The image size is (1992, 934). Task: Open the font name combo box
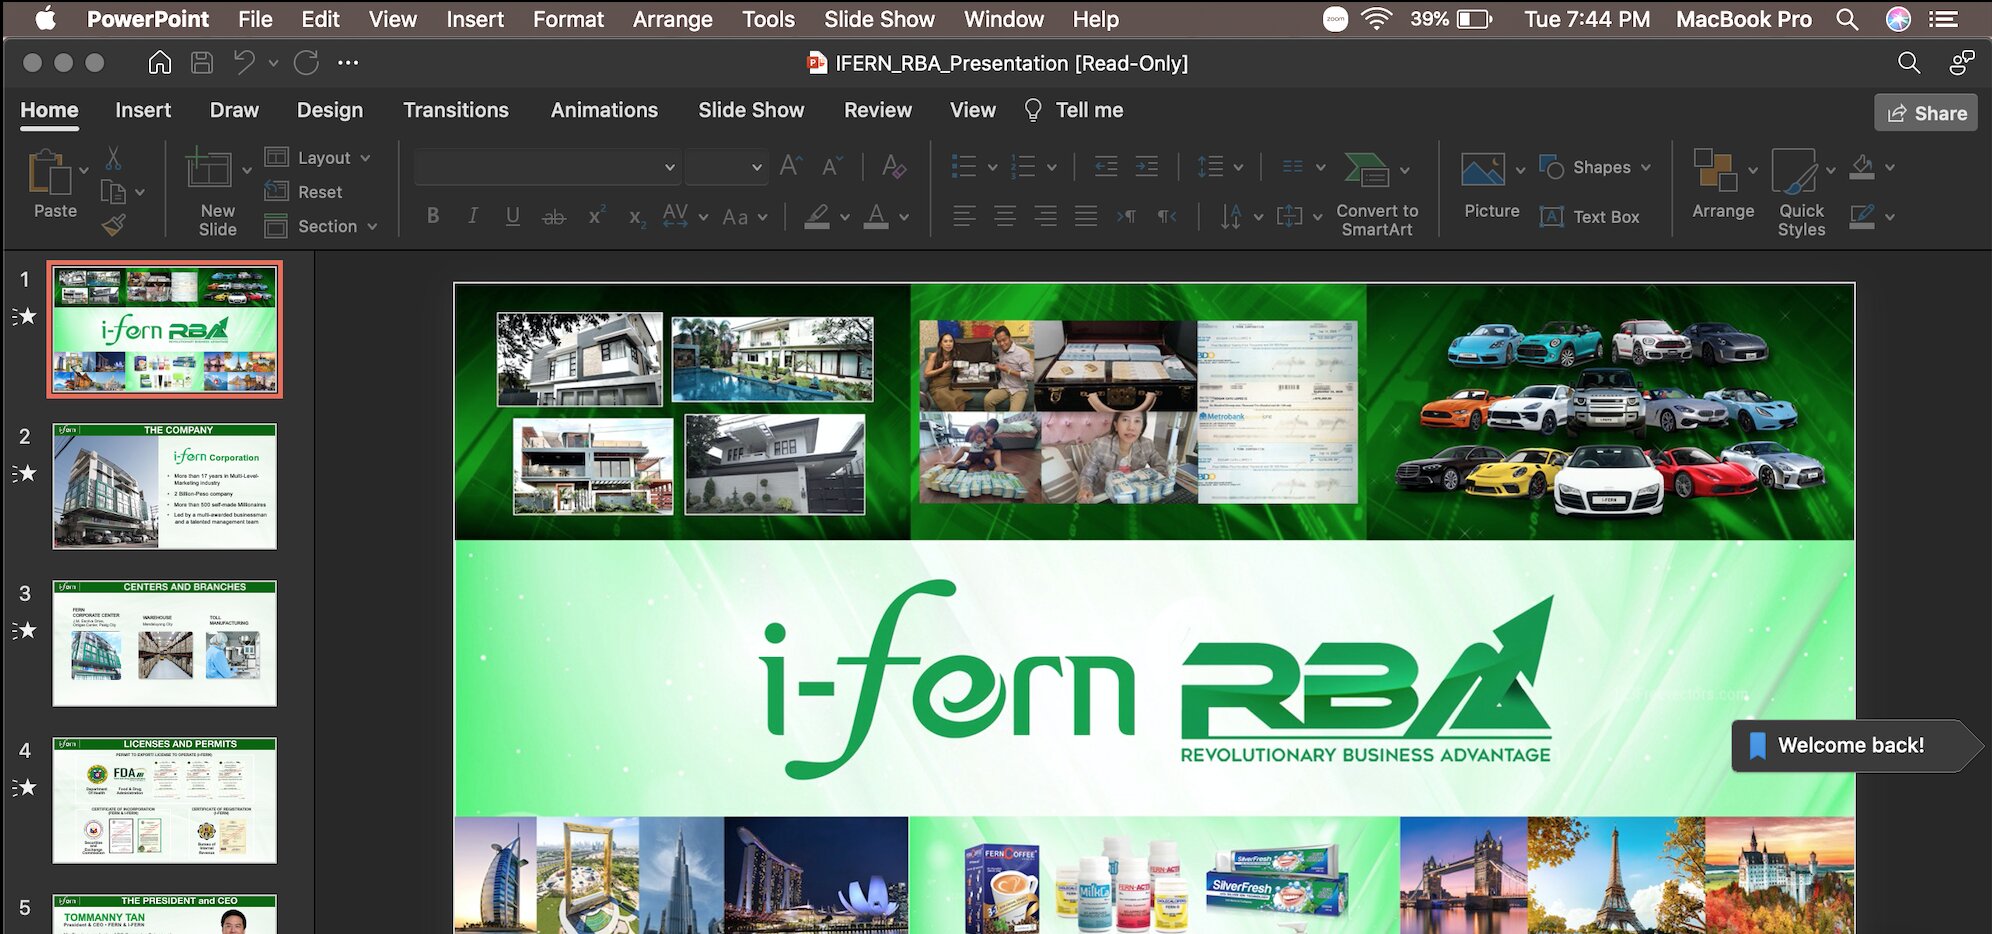[x=546, y=167]
